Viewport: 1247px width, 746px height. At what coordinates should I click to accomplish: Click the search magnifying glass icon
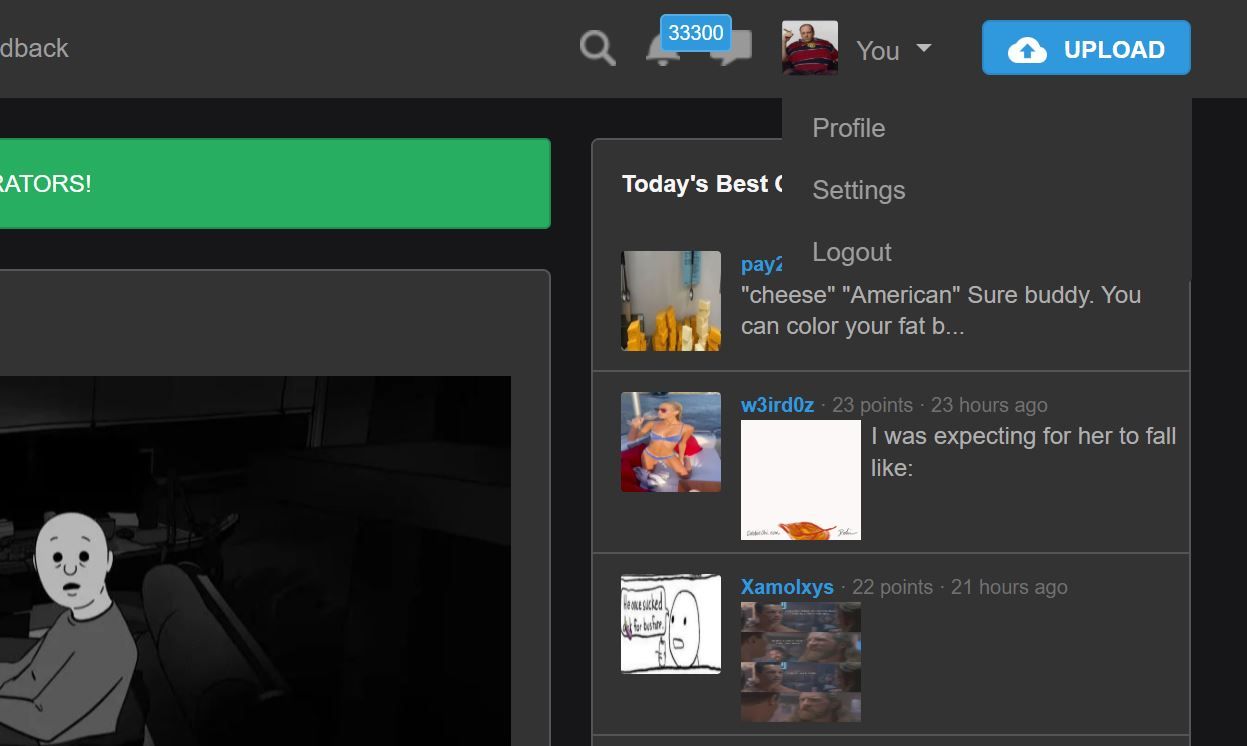point(597,48)
